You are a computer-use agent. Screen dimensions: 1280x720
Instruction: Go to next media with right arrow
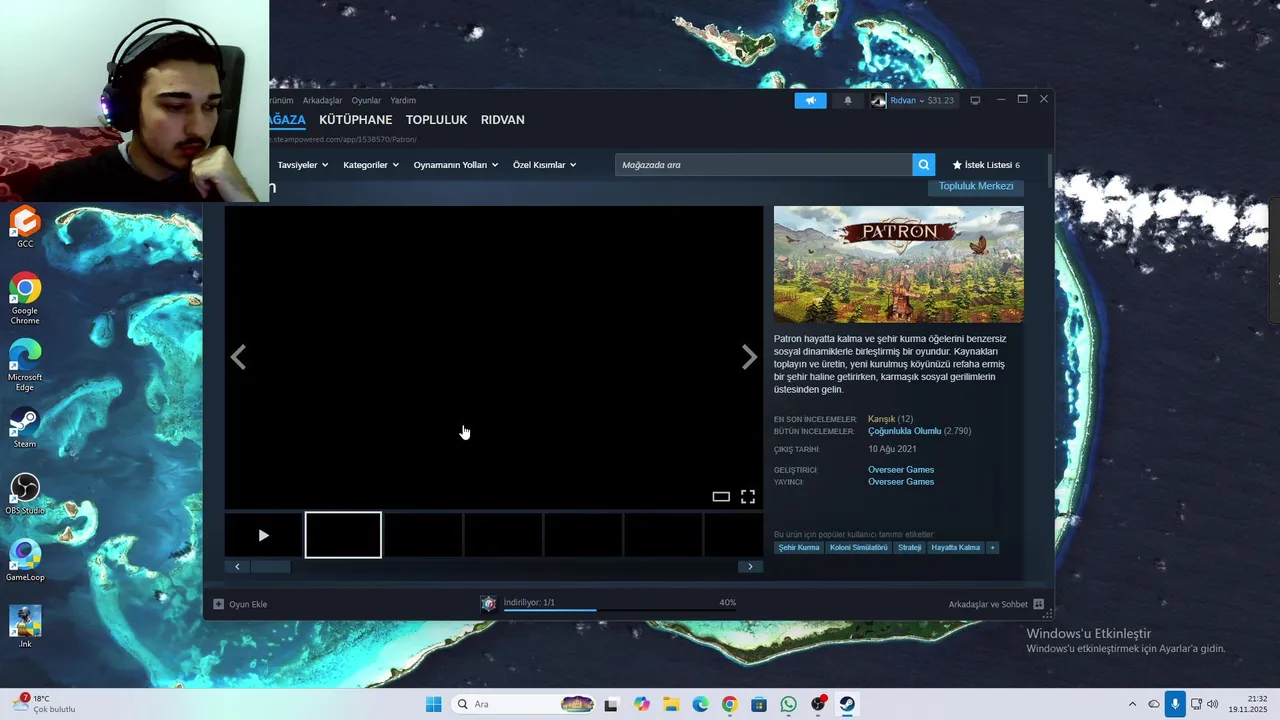click(749, 357)
